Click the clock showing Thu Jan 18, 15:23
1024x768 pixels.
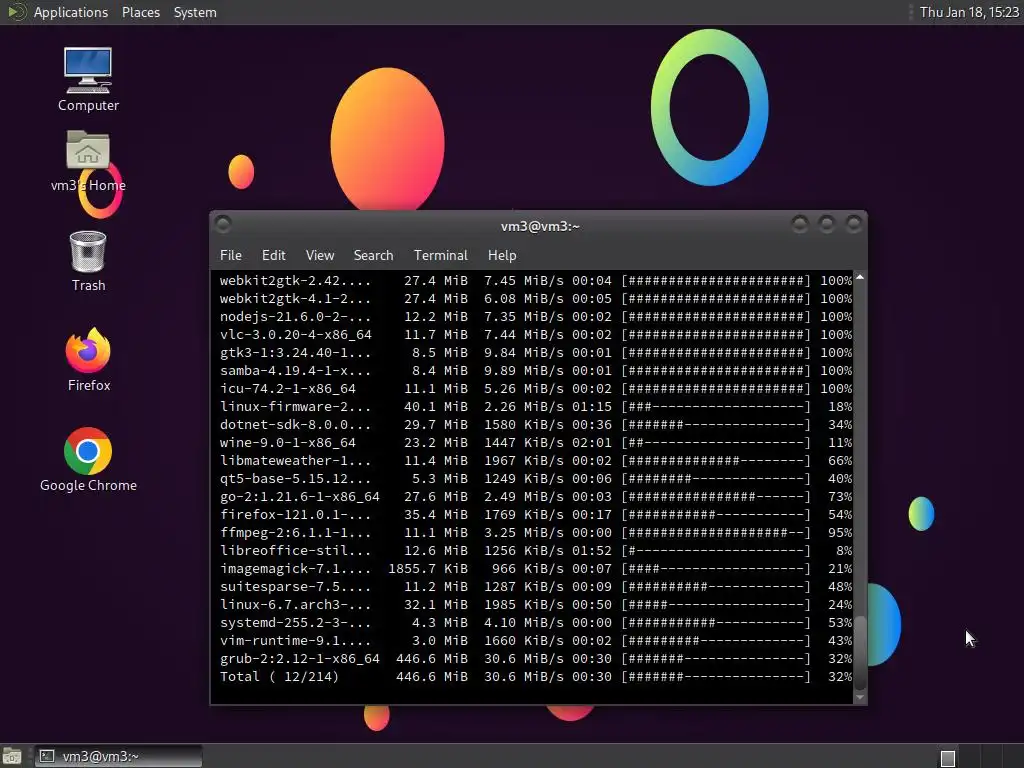point(969,12)
